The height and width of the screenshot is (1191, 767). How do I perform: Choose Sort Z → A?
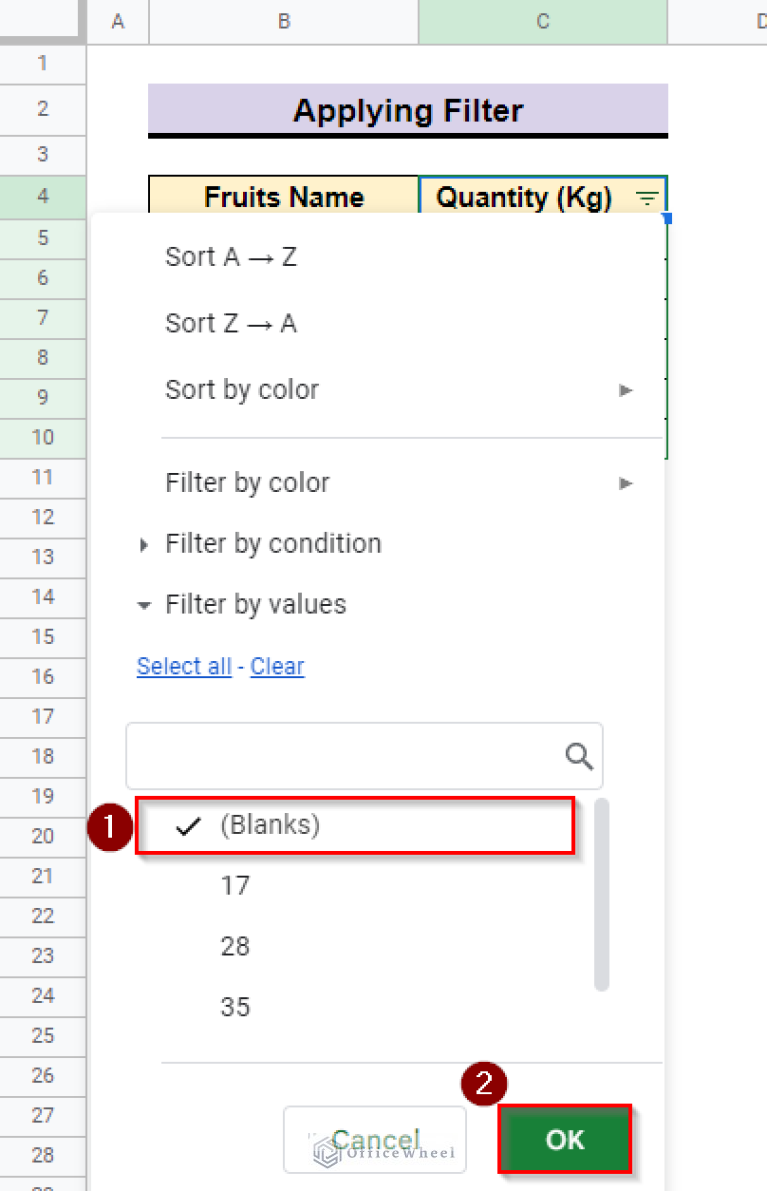231,323
